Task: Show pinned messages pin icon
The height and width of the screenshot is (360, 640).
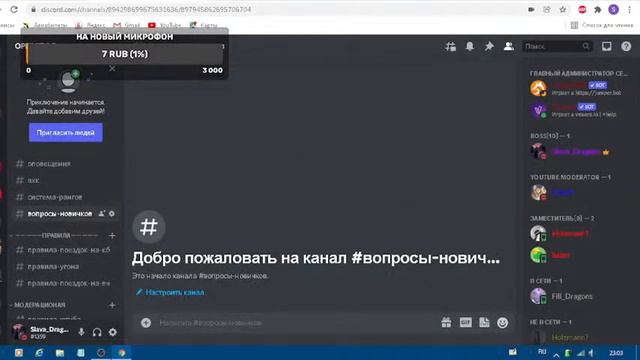Action: (489, 47)
